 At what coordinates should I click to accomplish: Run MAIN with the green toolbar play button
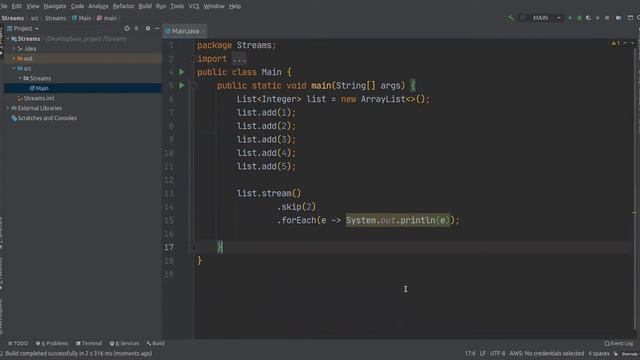[570, 18]
